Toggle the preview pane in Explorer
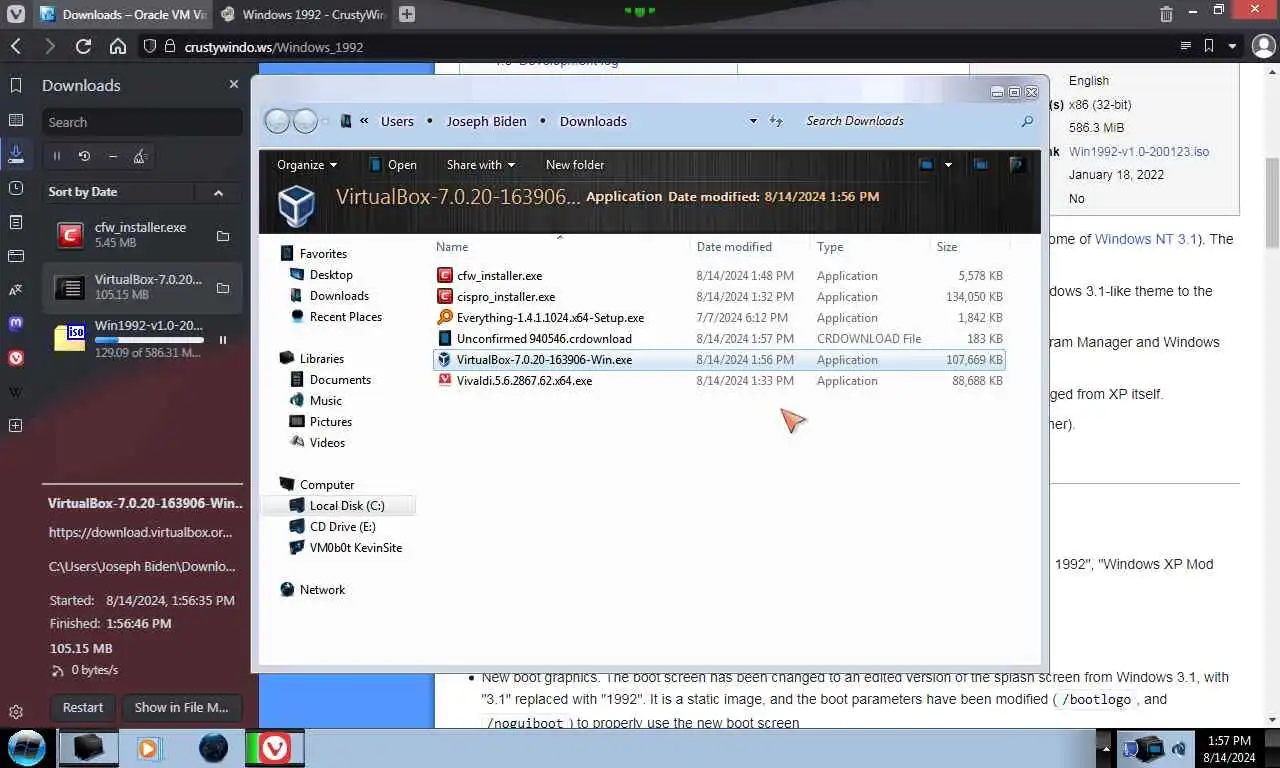Viewport: 1280px width, 768px height. point(981,165)
